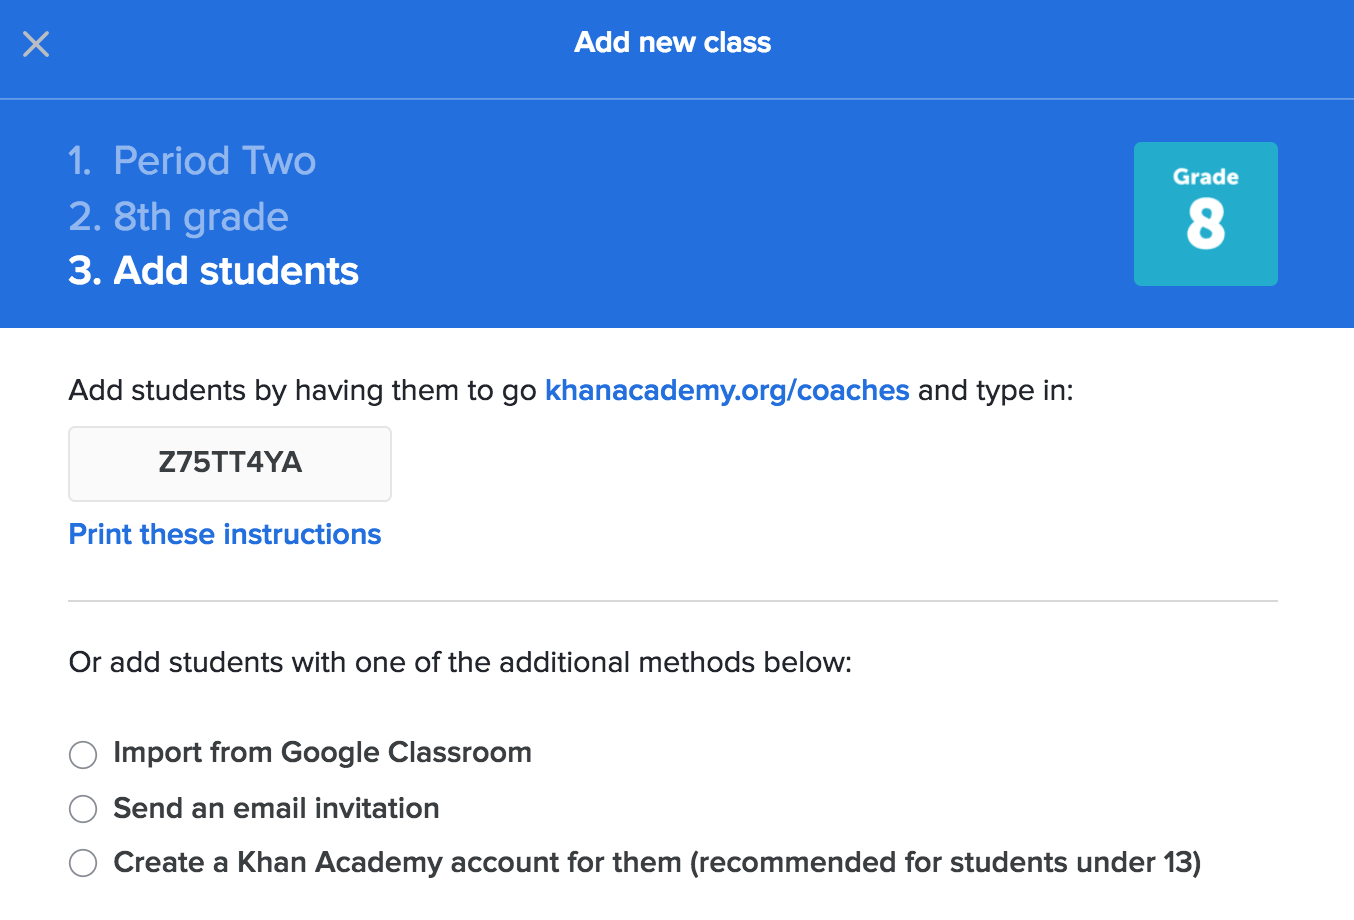Click the Add new class header title
This screenshot has width=1354, height=920.
tap(672, 43)
